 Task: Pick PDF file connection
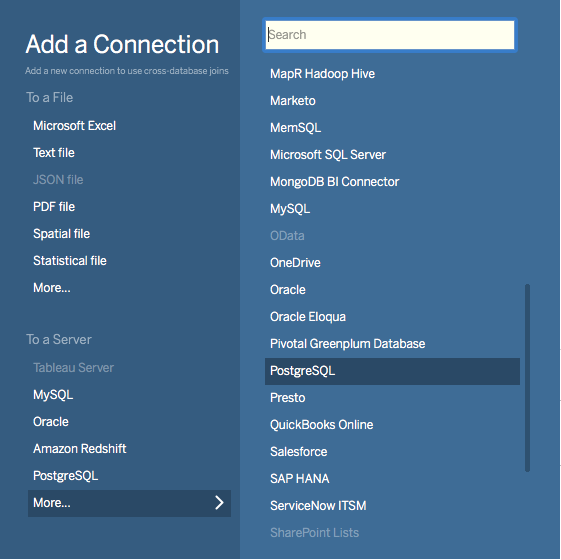(54, 207)
